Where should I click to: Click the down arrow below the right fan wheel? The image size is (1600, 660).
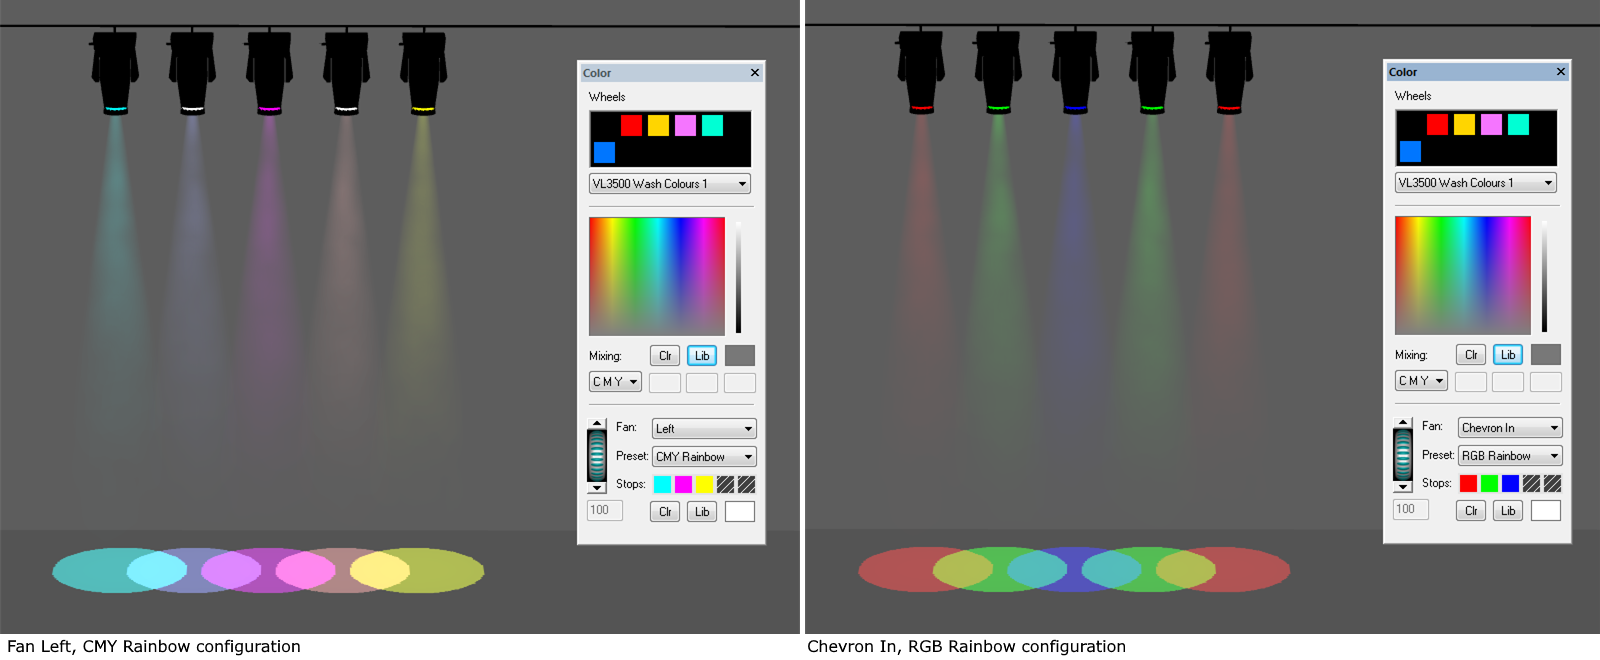pos(1403,487)
